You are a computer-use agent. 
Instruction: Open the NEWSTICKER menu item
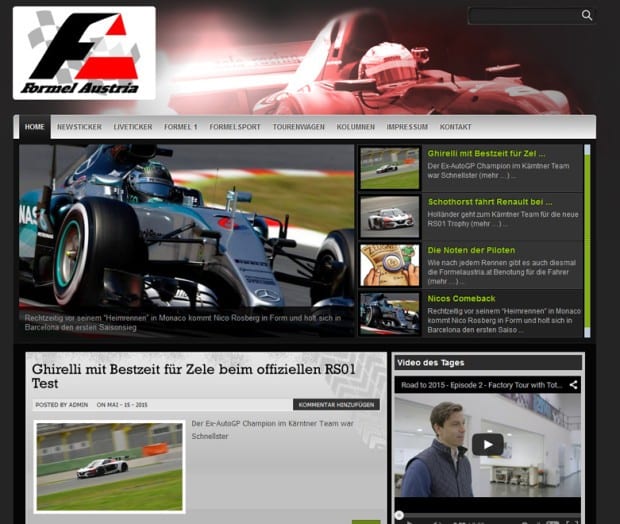click(79, 127)
